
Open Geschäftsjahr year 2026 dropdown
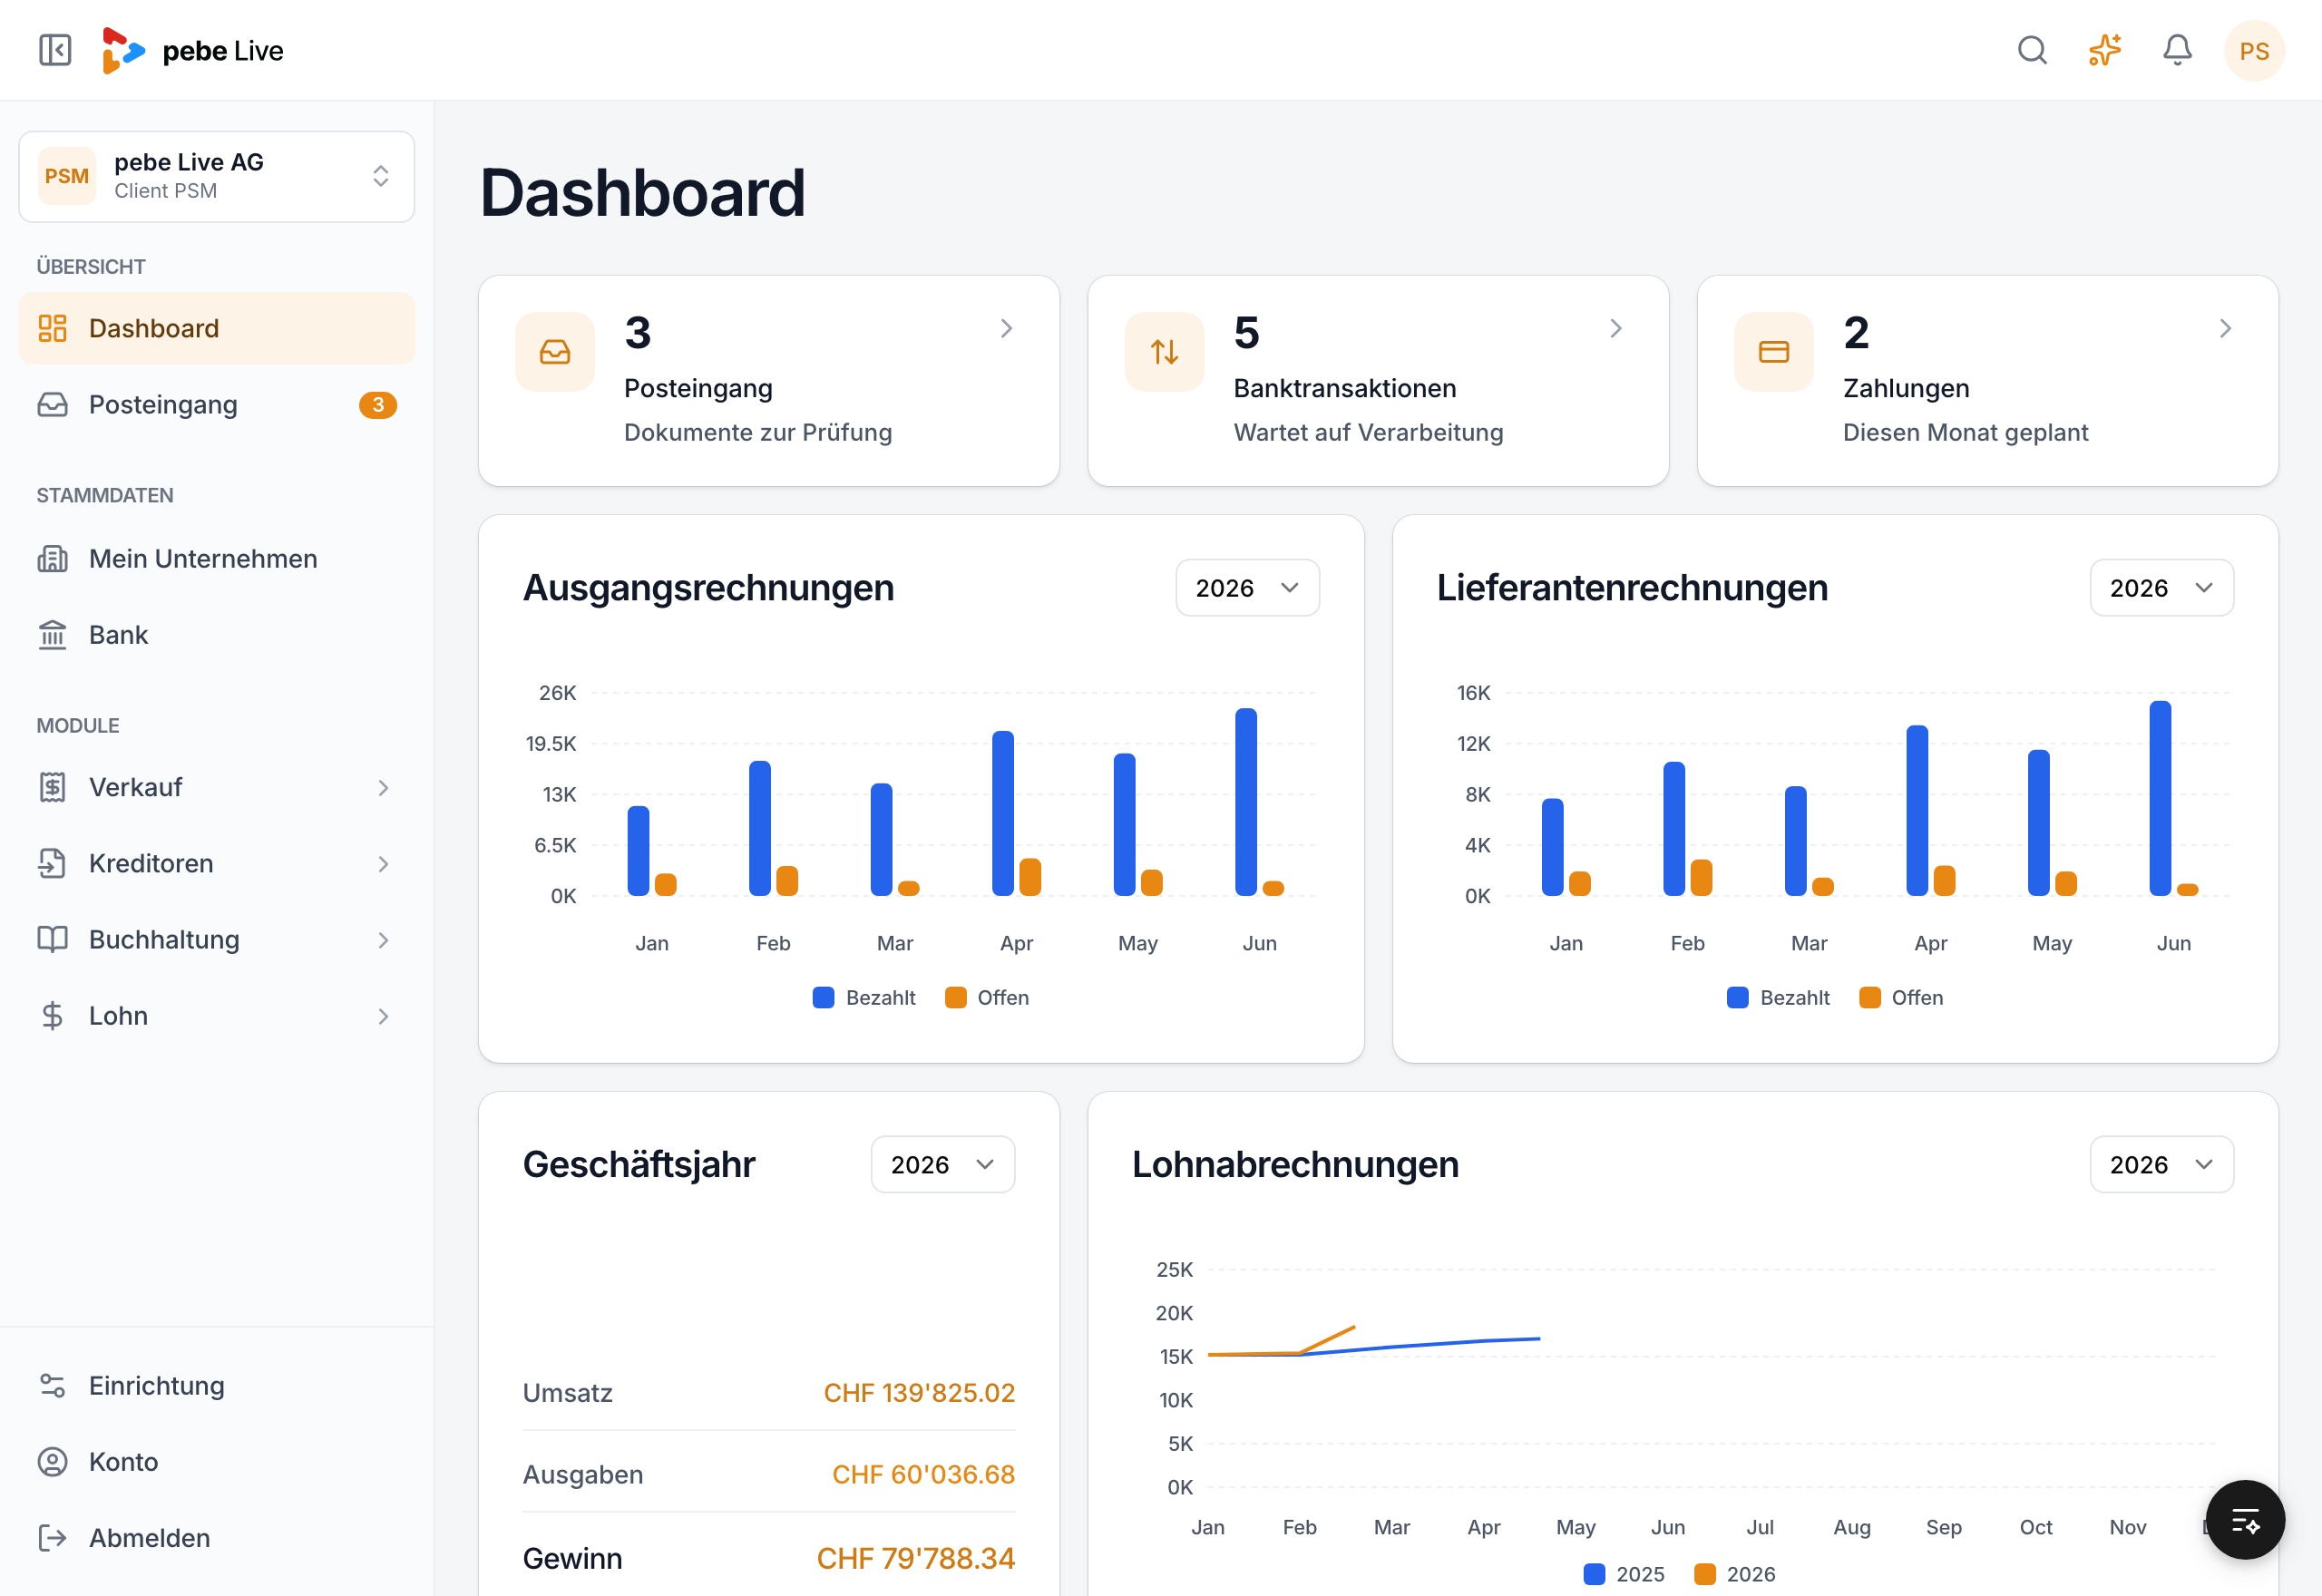[942, 1164]
